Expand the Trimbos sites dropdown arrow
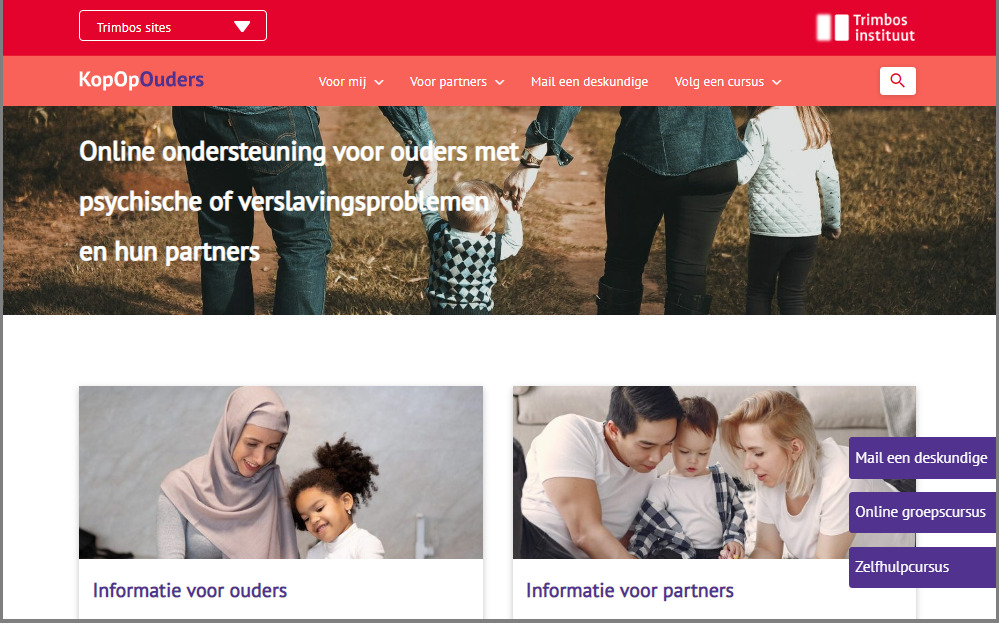This screenshot has height=623, width=999. coord(241,27)
